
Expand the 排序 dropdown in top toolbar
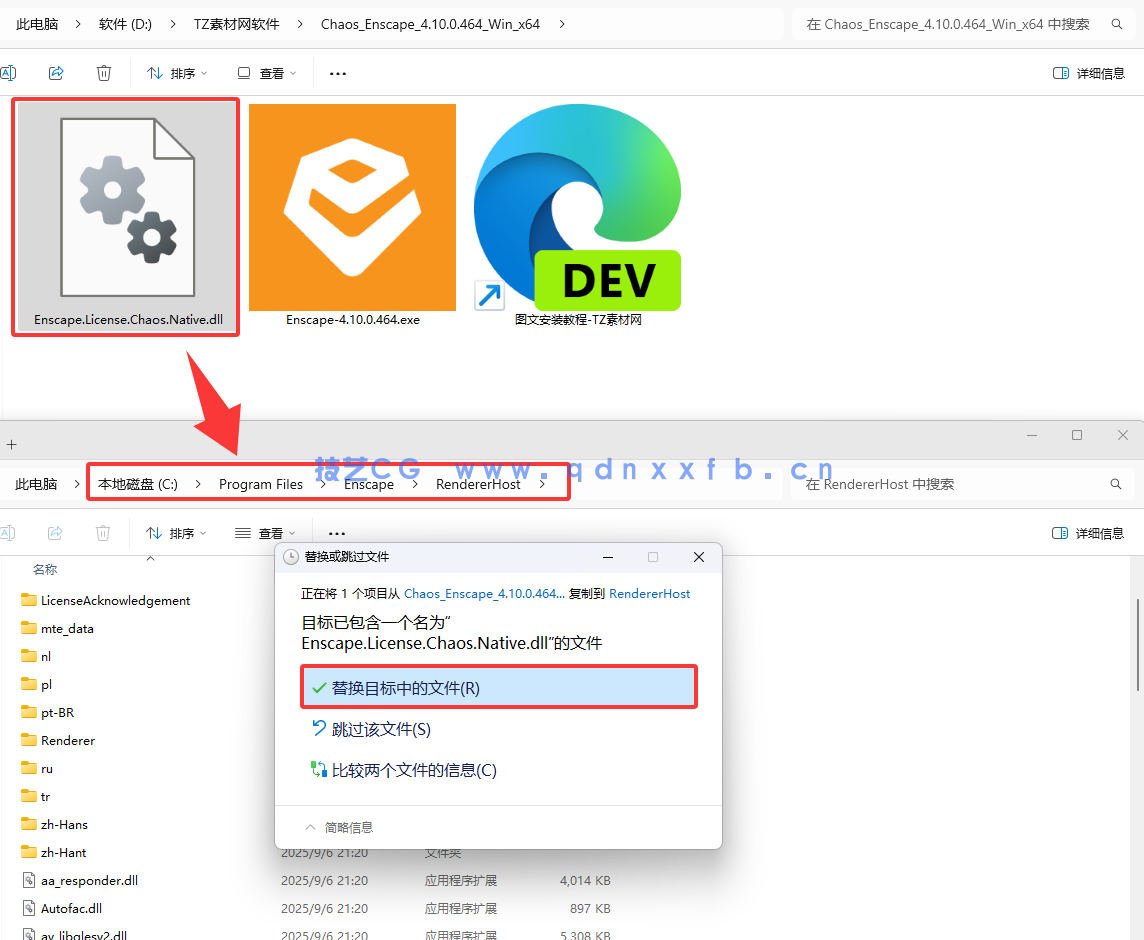click(x=177, y=73)
